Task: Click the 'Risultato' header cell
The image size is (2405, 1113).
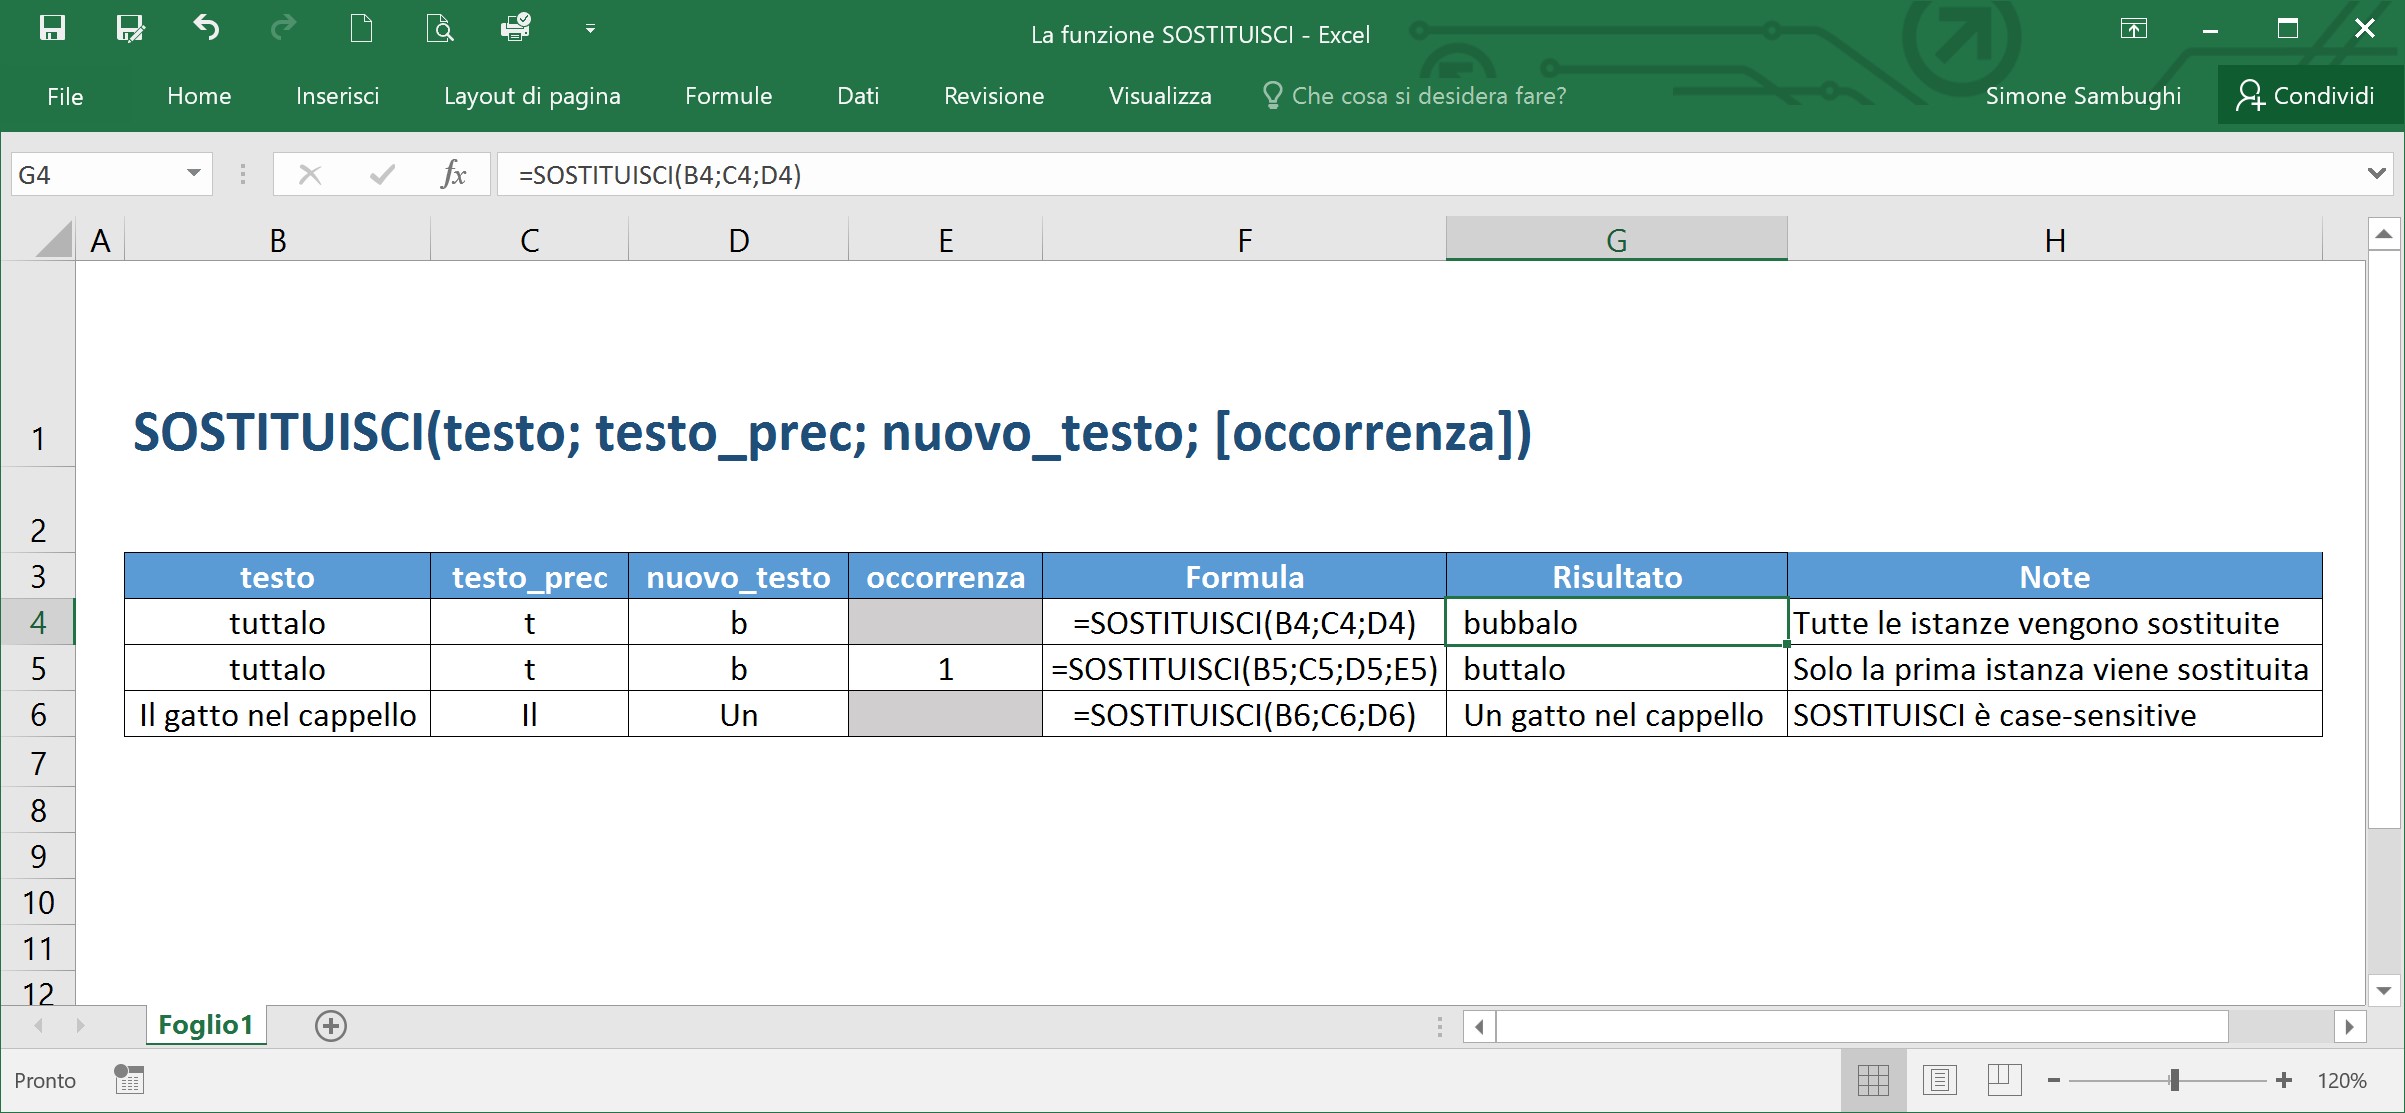Action: [x=1616, y=576]
